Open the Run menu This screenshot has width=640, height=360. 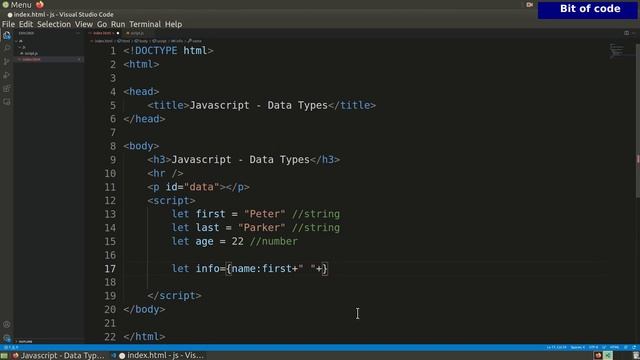tap(118, 24)
